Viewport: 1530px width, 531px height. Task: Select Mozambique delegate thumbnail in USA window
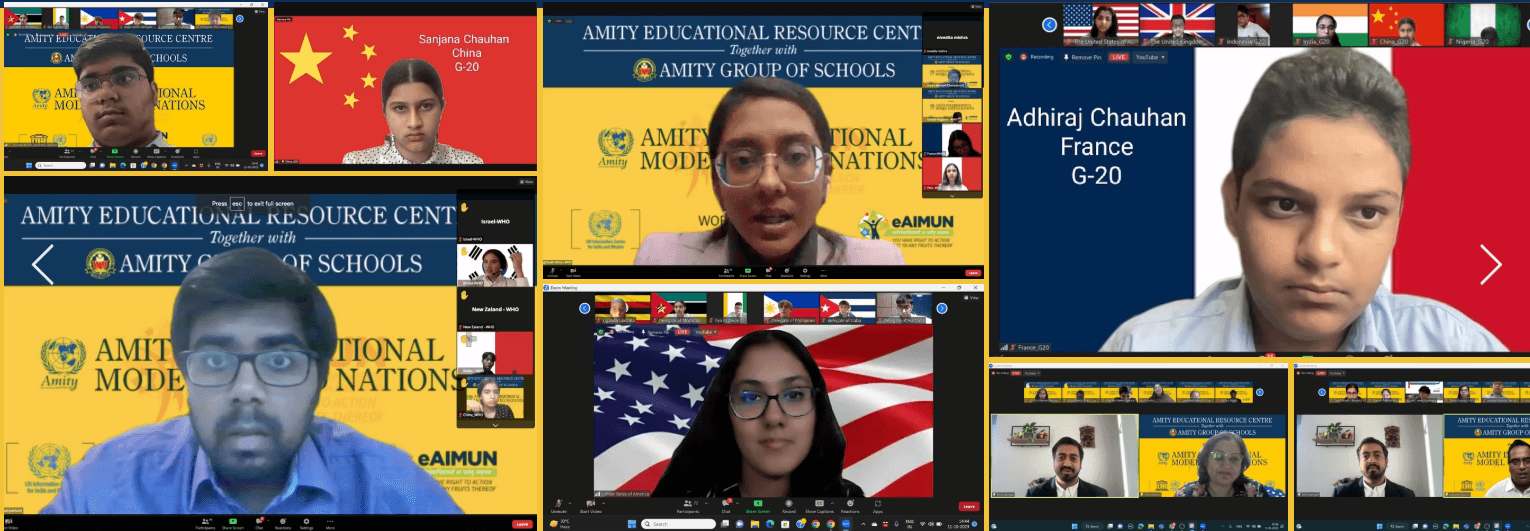(x=678, y=308)
